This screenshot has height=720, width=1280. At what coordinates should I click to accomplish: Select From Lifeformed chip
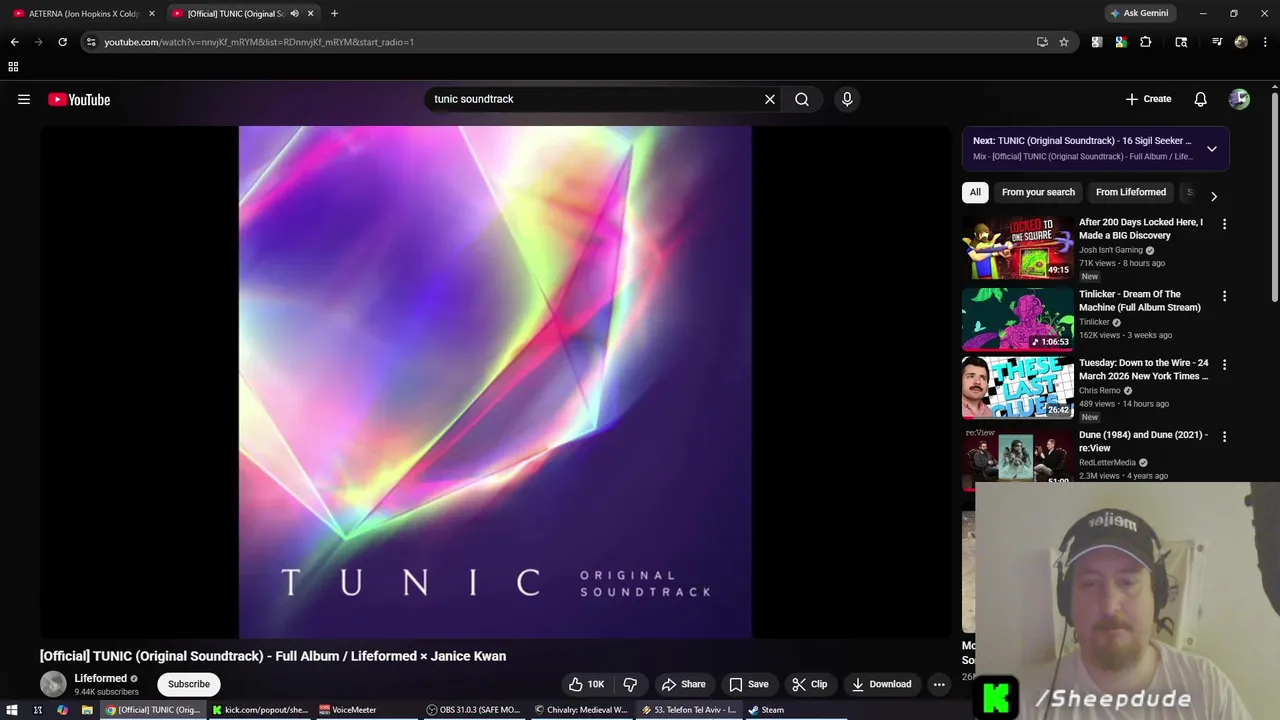click(x=1131, y=192)
